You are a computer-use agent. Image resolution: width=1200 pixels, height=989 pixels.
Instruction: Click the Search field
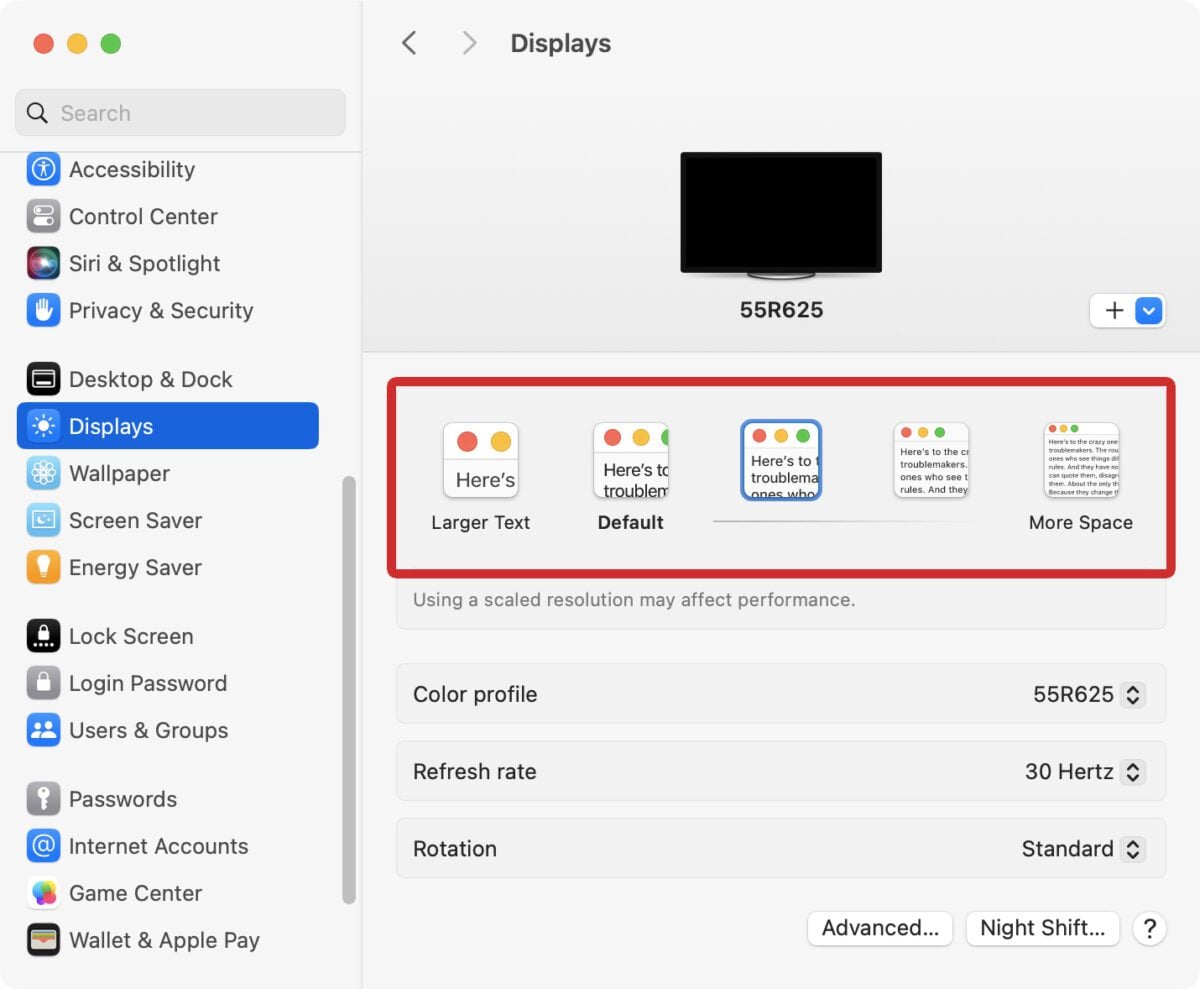point(180,112)
